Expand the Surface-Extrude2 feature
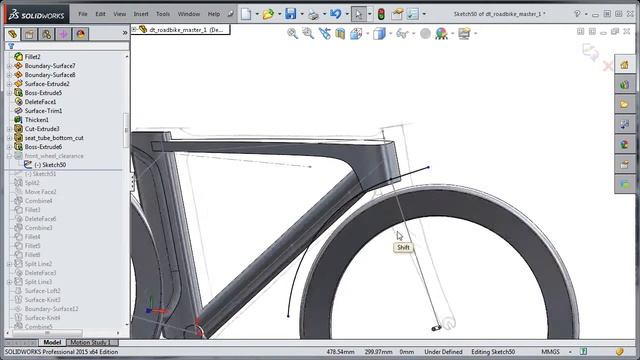 [x=9, y=84]
